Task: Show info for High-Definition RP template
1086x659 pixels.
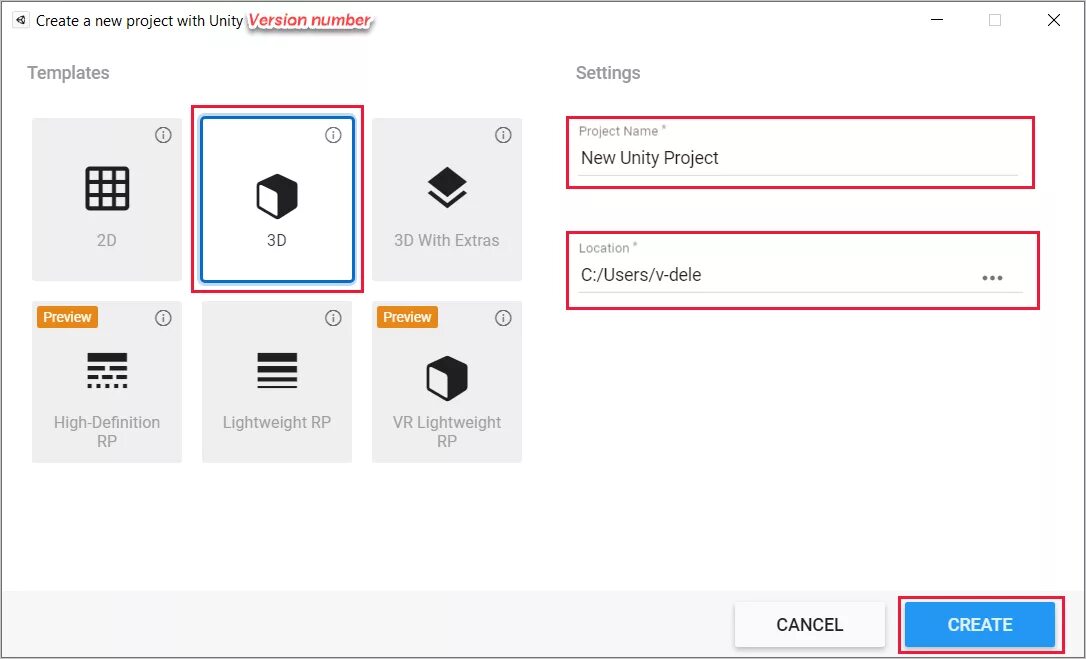Action: coord(163,318)
